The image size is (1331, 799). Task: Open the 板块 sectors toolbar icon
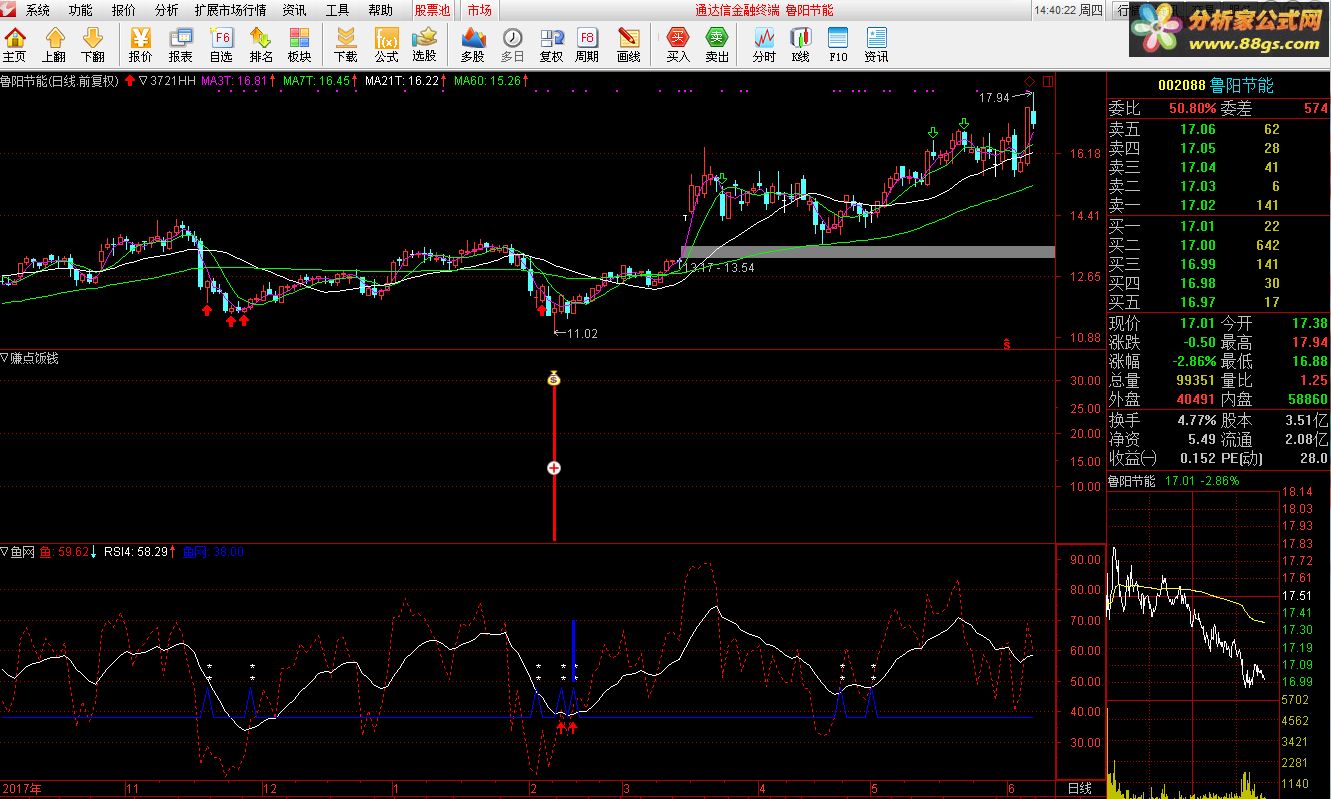299,45
